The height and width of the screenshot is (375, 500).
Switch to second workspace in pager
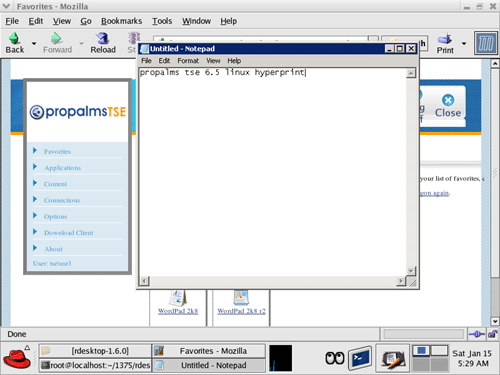point(439,351)
